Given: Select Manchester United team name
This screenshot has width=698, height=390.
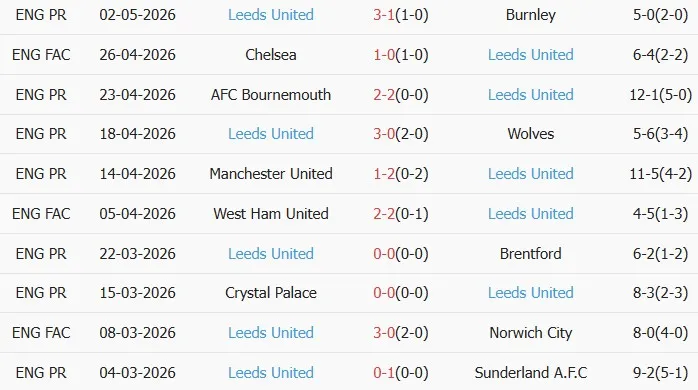Looking at the screenshot, I should [271, 174].
